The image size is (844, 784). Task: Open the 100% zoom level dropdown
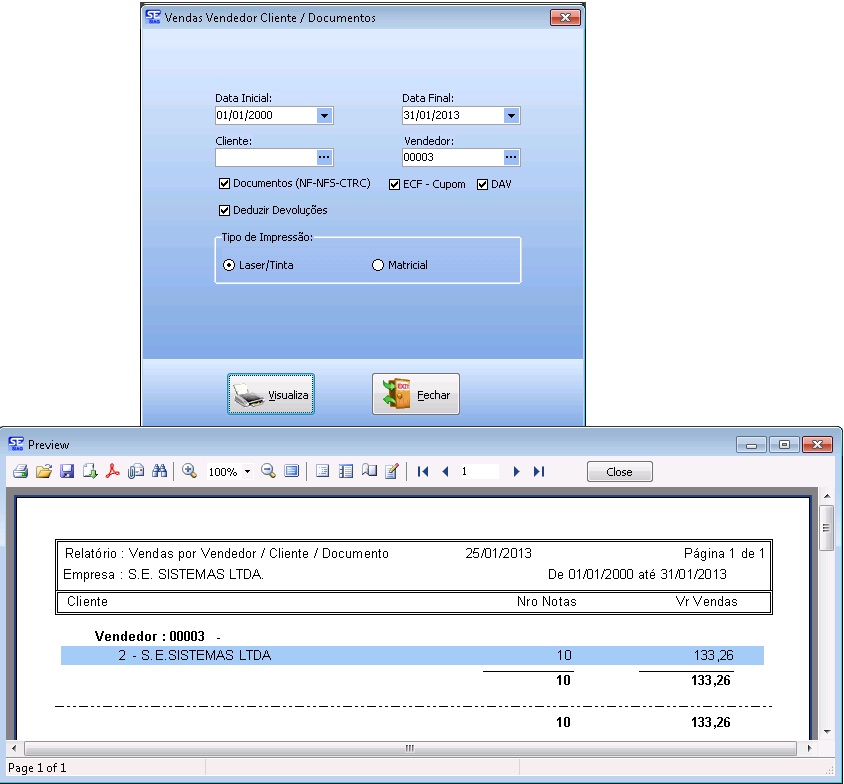(246, 471)
